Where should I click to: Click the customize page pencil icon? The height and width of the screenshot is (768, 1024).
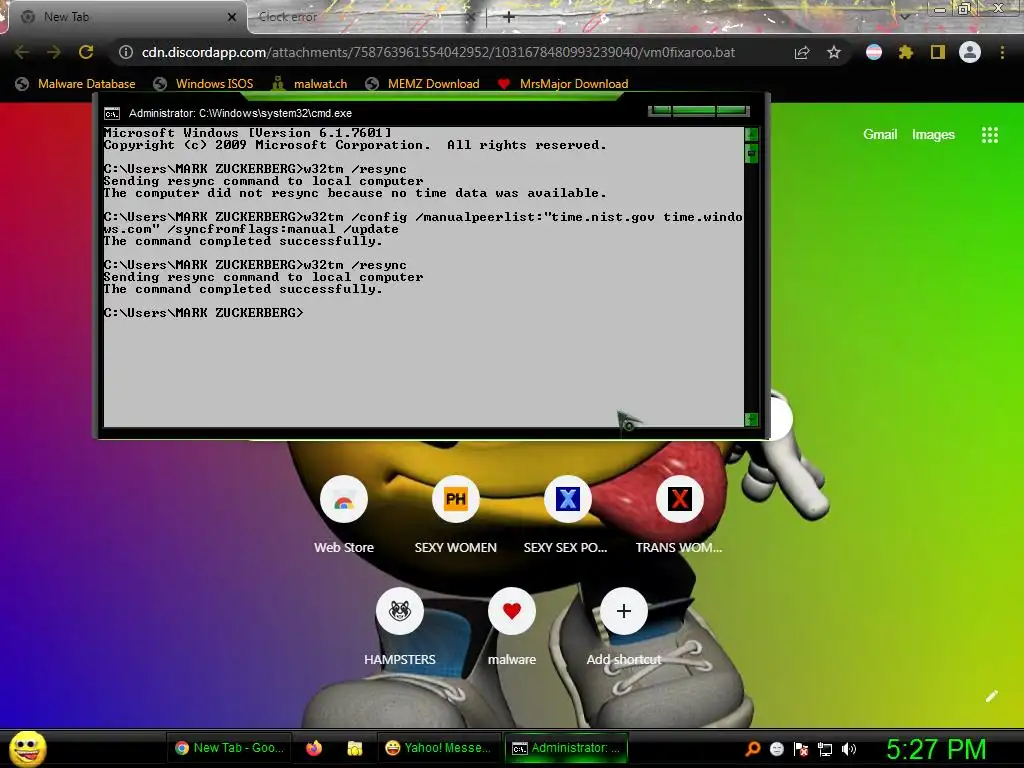click(x=991, y=696)
